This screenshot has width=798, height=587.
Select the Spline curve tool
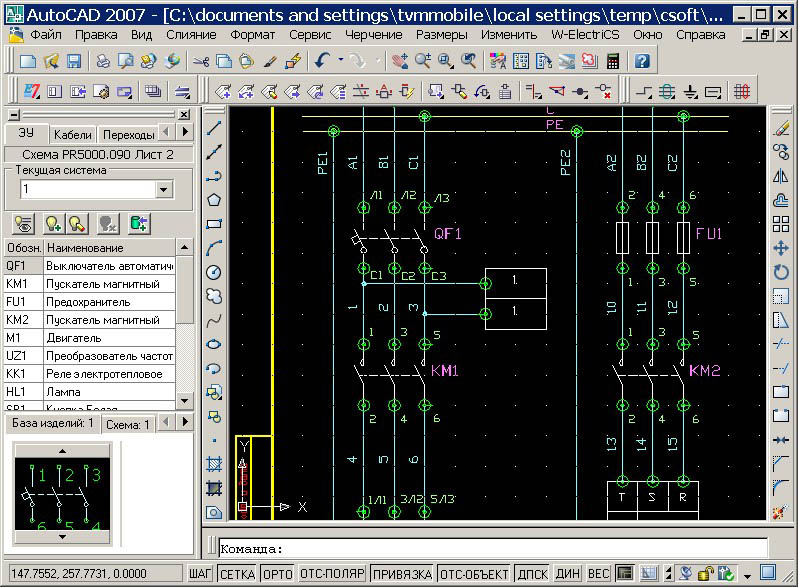point(214,320)
